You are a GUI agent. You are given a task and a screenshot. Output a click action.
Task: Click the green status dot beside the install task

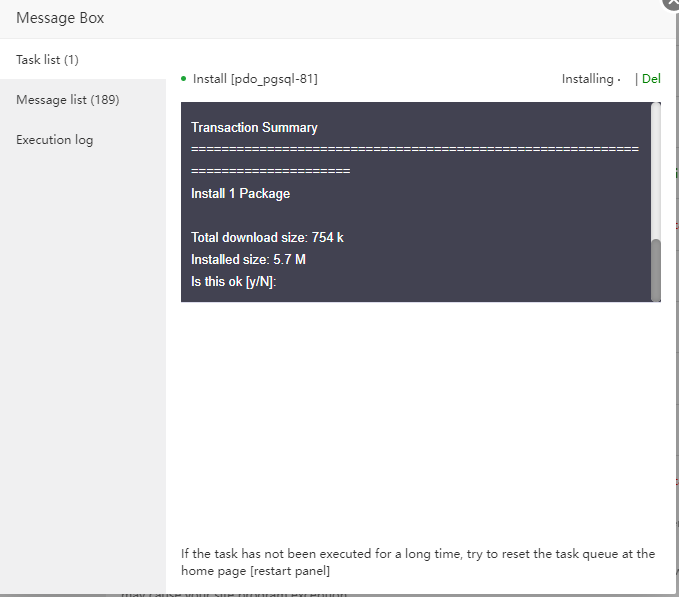184,78
